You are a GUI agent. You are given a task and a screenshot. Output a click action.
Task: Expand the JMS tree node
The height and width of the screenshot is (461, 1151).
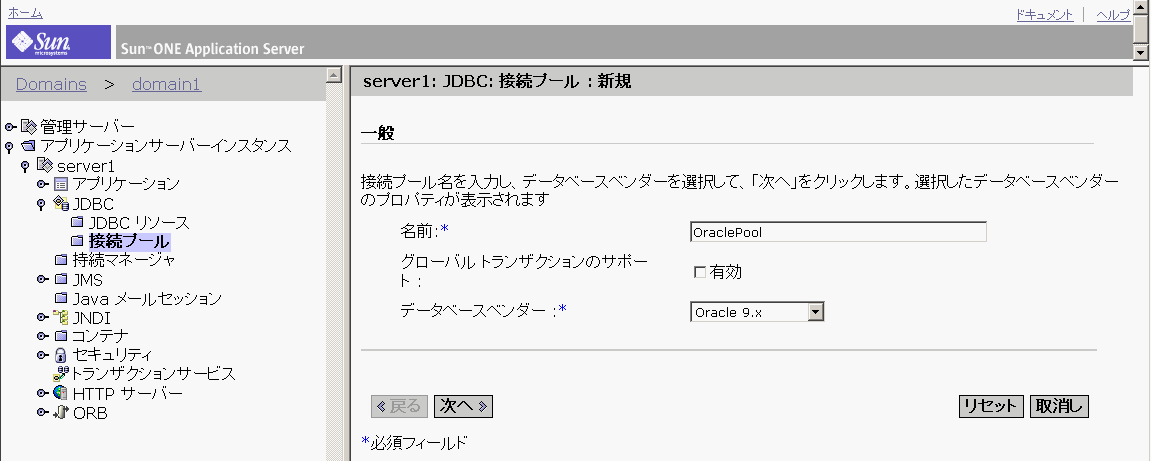(43, 280)
